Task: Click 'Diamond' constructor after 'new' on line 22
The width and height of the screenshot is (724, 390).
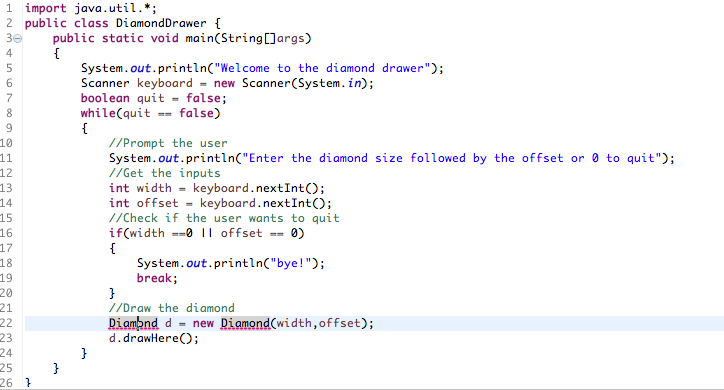Action: pos(245,323)
